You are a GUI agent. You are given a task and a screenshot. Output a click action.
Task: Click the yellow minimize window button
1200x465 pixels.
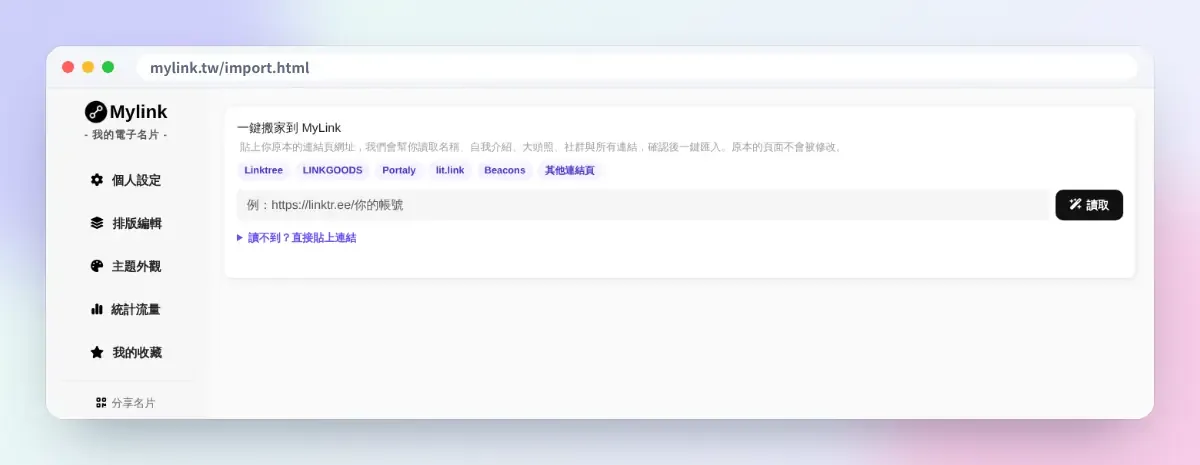click(x=88, y=67)
